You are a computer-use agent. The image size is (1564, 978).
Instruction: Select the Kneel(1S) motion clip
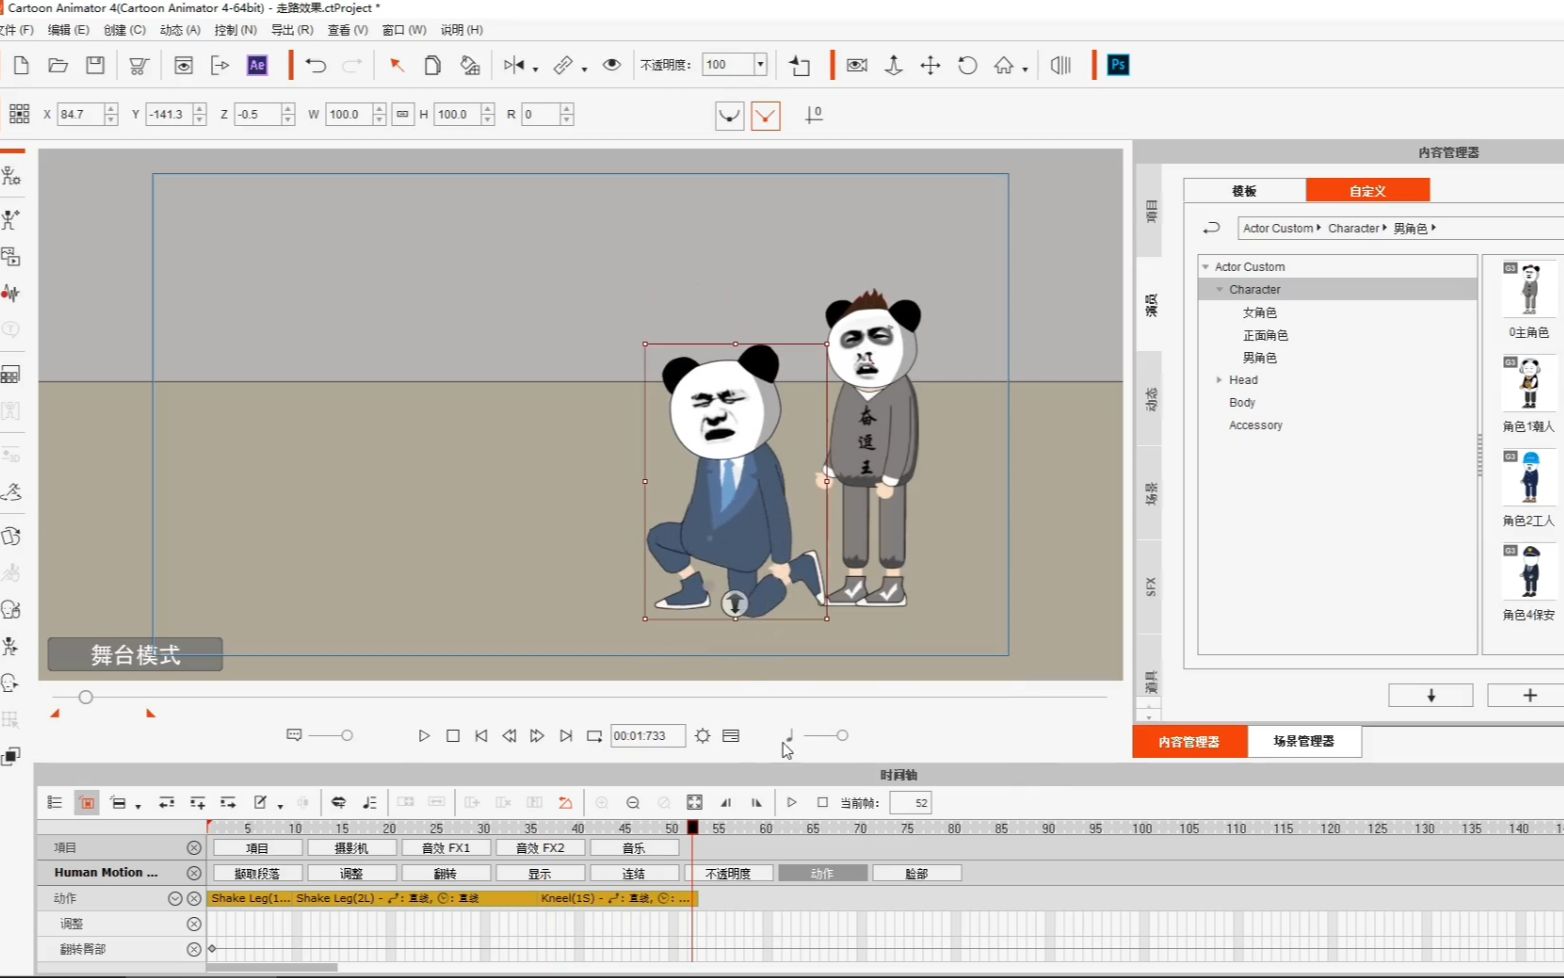(616, 898)
